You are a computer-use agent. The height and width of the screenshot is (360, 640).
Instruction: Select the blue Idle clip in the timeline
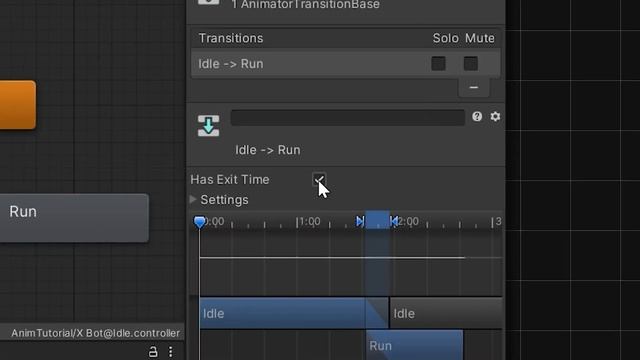click(x=294, y=313)
